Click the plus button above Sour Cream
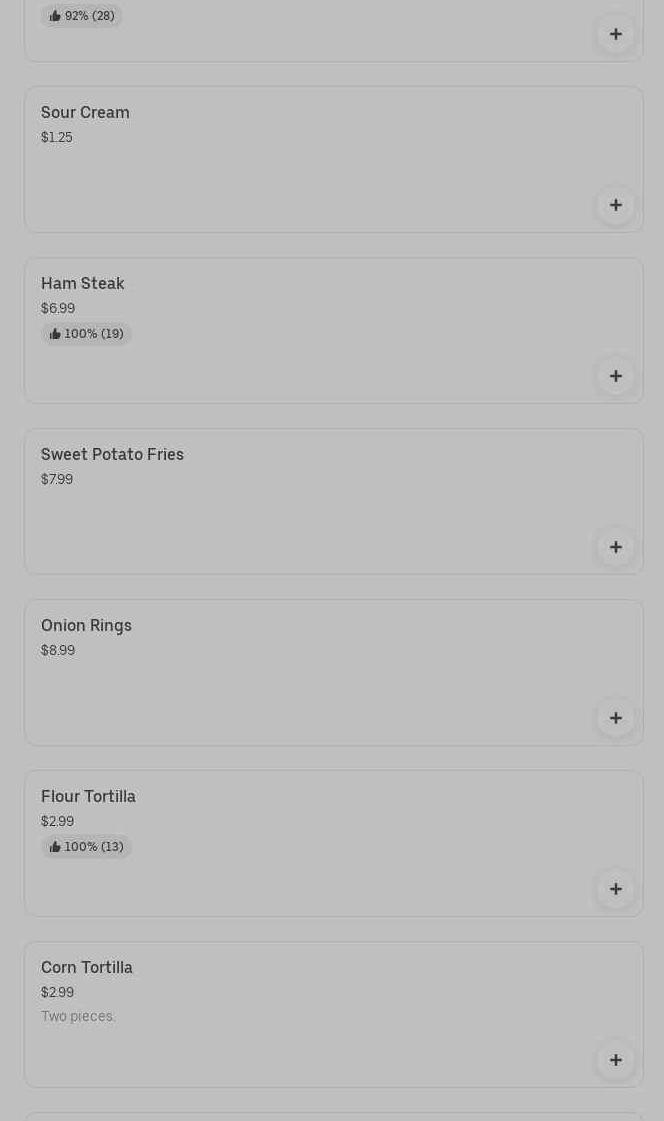Image resolution: width=664 pixels, height=1121 pixels. point(616,34)
